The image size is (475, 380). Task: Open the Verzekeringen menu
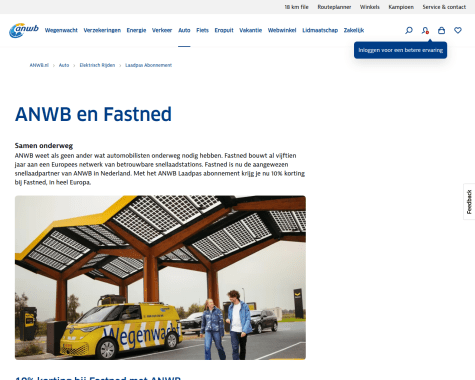coord(102,30)
